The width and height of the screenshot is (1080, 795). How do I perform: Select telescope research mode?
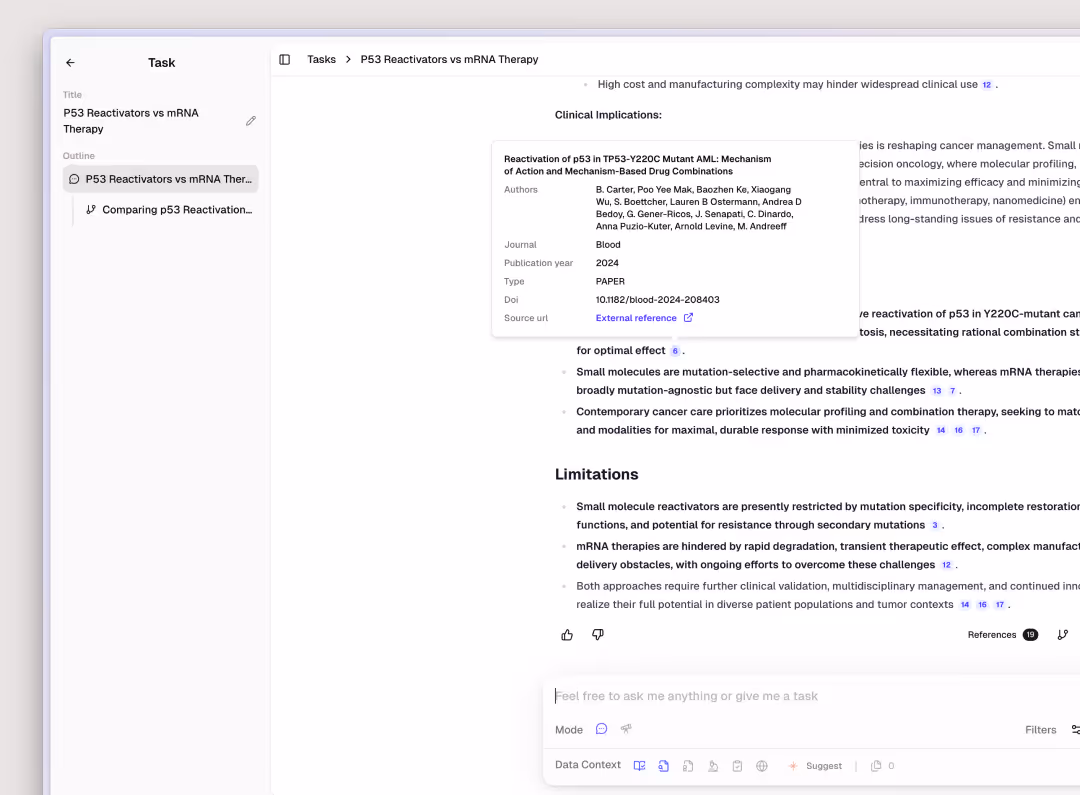click(626, 729)
